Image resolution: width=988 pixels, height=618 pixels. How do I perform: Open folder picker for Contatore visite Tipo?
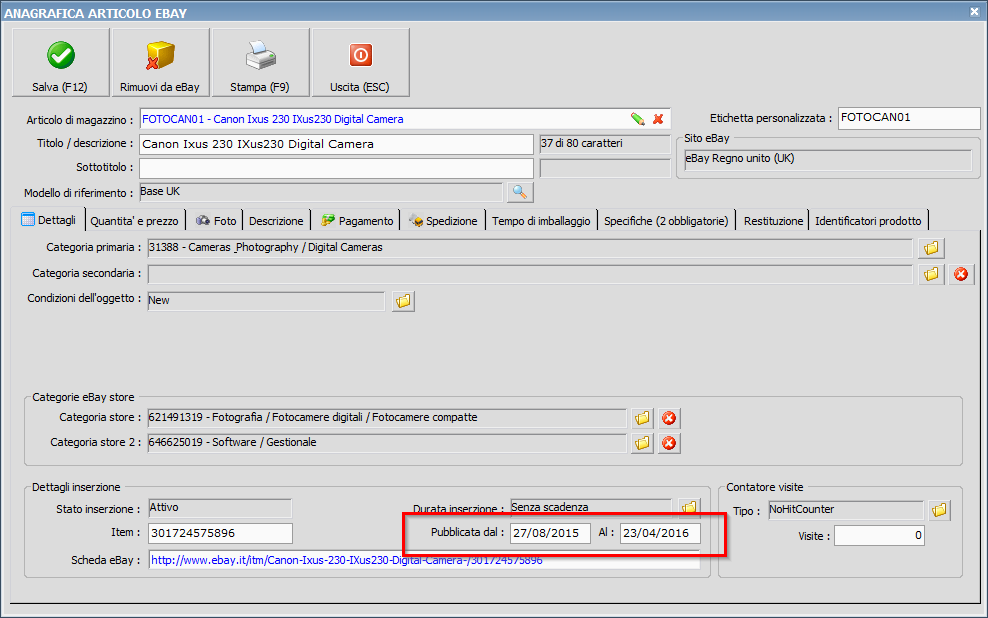click(x=939, y=510)
